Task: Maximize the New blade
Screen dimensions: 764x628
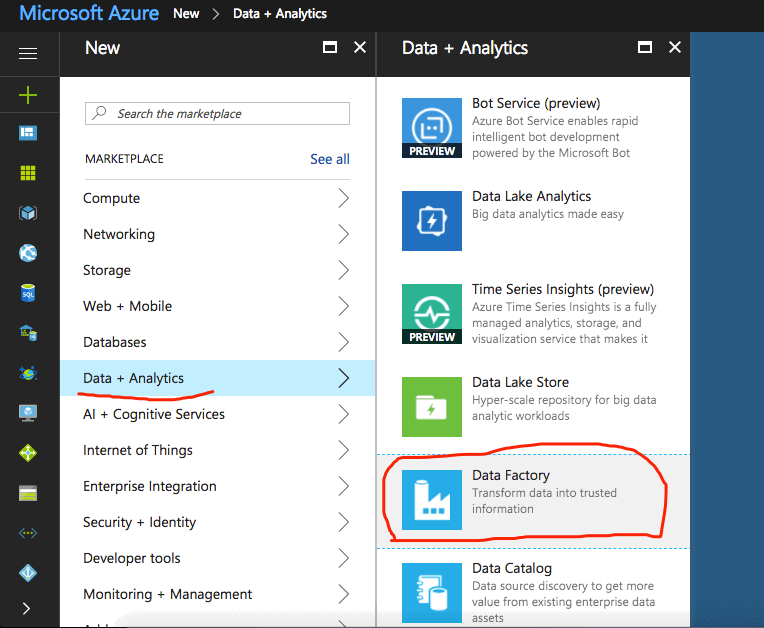Action: [330, 47]
